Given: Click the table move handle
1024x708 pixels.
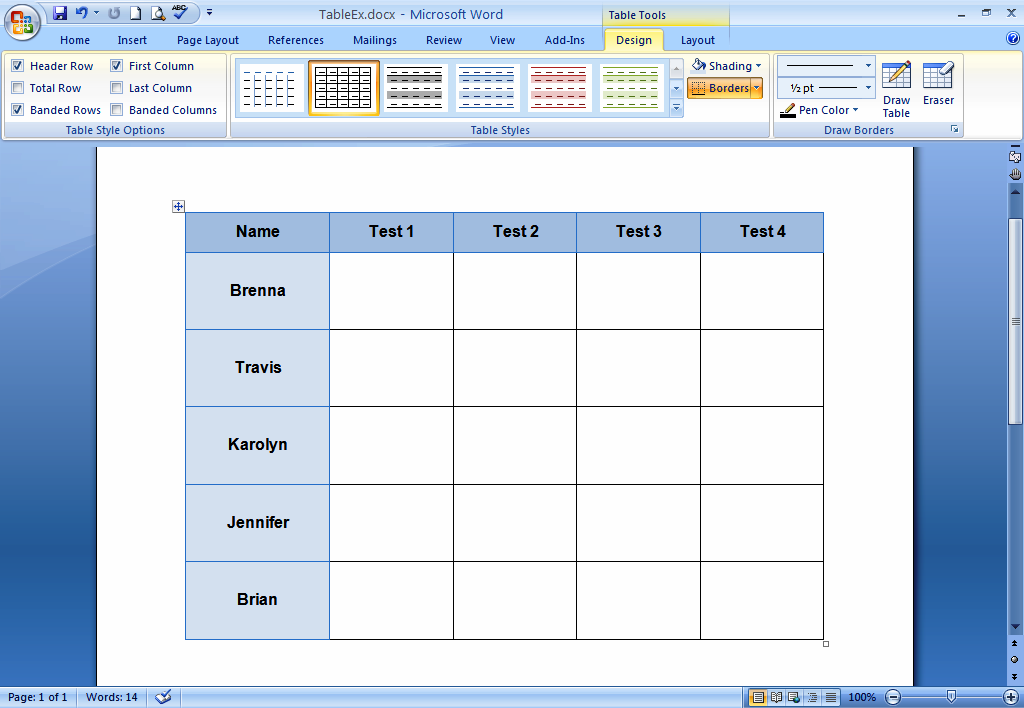Looking at the screenshot, I should click(178, 207).
